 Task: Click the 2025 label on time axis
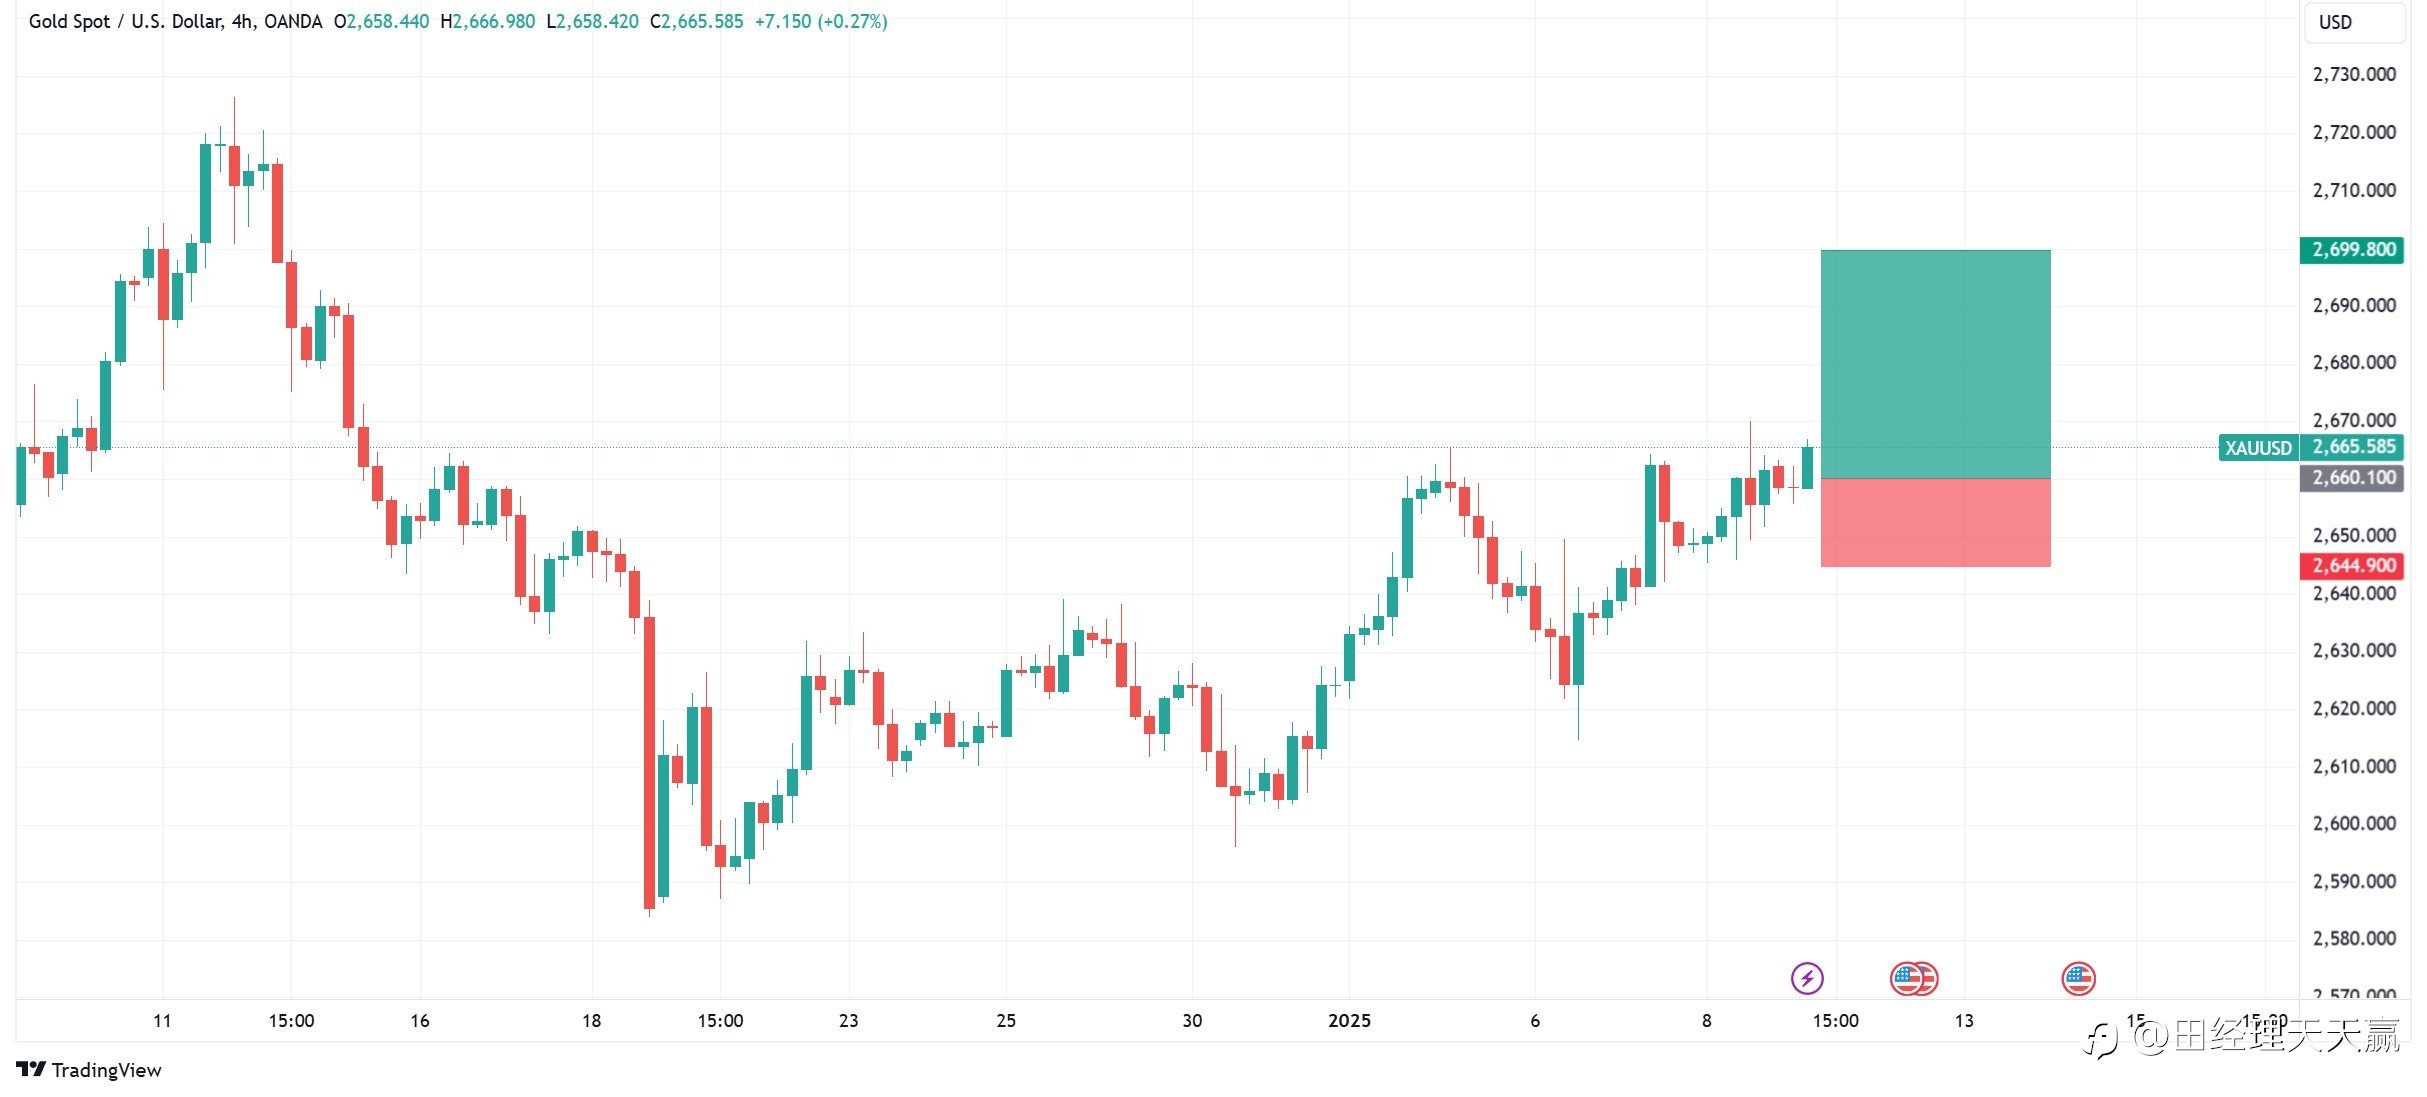(1349, 1020)
